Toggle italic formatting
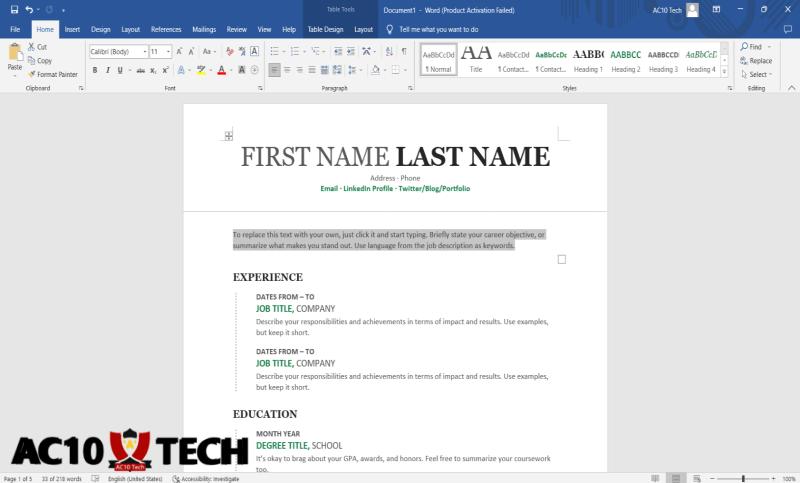Viewport: 800px width, 483px height. (x=108, y=70)
